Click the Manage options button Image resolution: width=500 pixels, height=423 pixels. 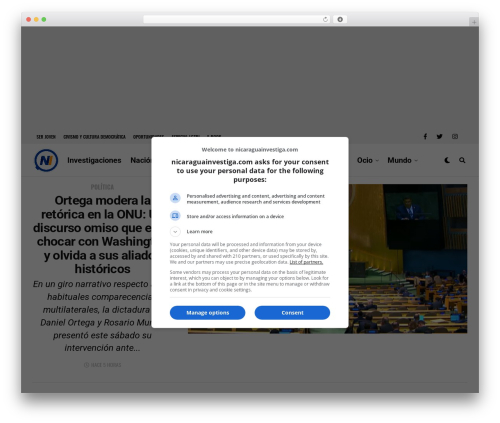point(207,313)
